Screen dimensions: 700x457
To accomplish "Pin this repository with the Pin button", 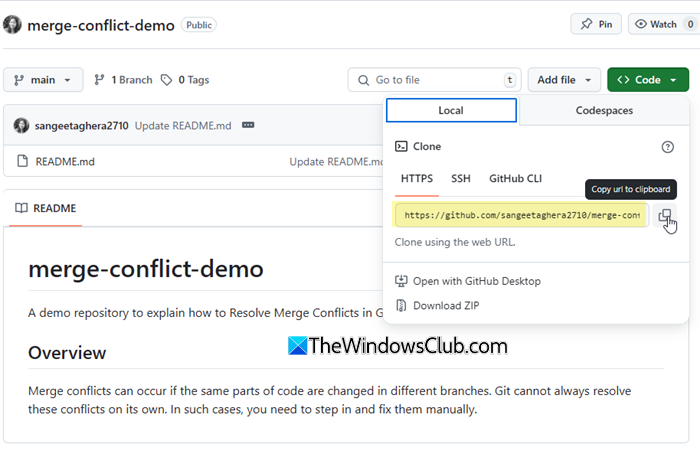I will [x=596, y=24].
